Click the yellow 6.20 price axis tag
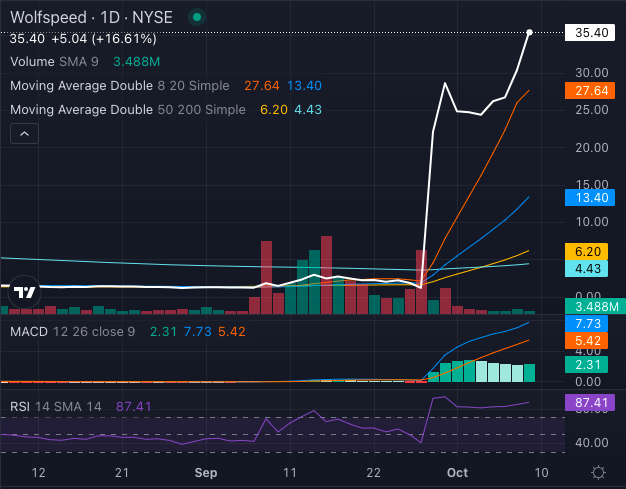This screenshot has width=626, height=489. coord(593,251)
